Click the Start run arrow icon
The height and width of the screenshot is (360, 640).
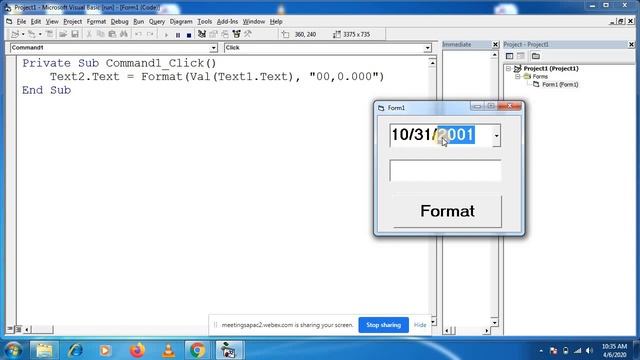(x=166, y=35)
